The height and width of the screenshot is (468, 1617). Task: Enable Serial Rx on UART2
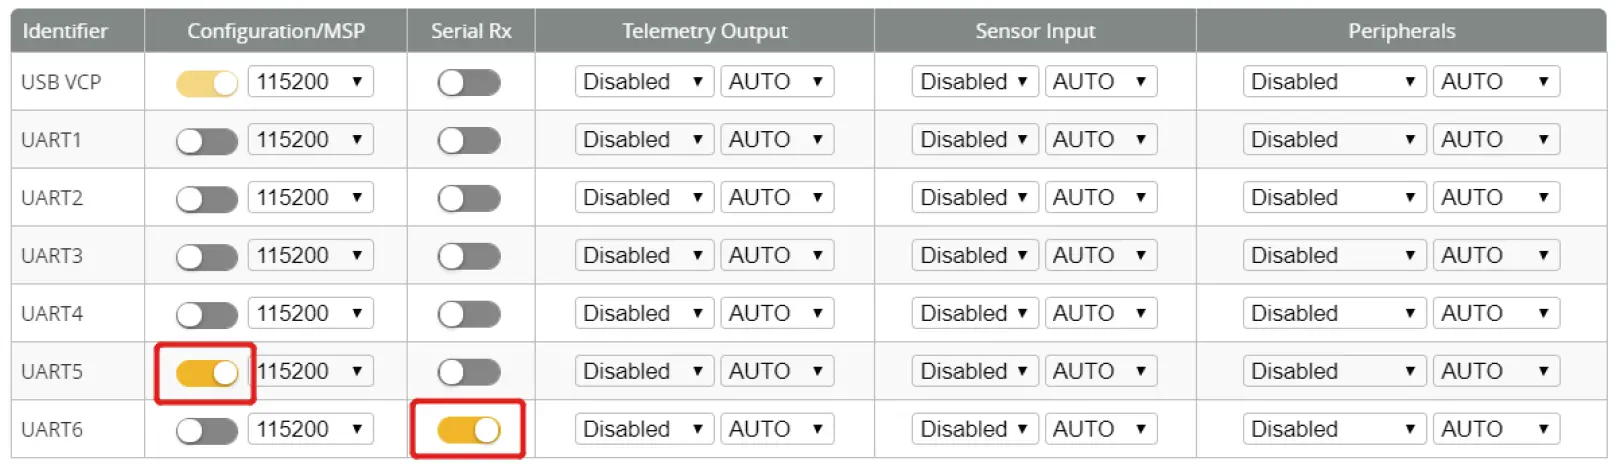pyautogui.click(x=469, y=199)
